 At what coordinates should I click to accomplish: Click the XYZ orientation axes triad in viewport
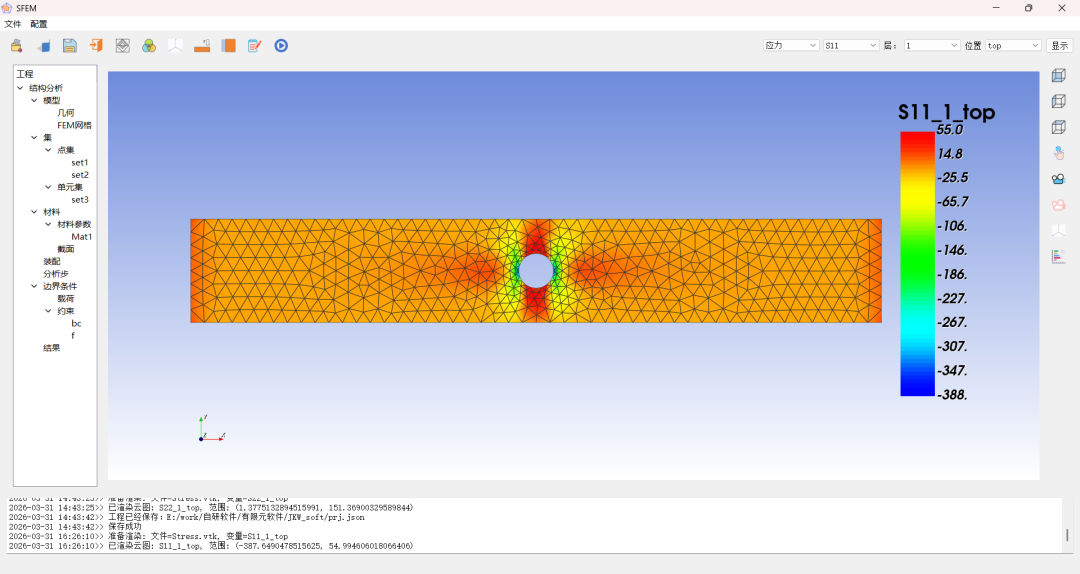211,429
